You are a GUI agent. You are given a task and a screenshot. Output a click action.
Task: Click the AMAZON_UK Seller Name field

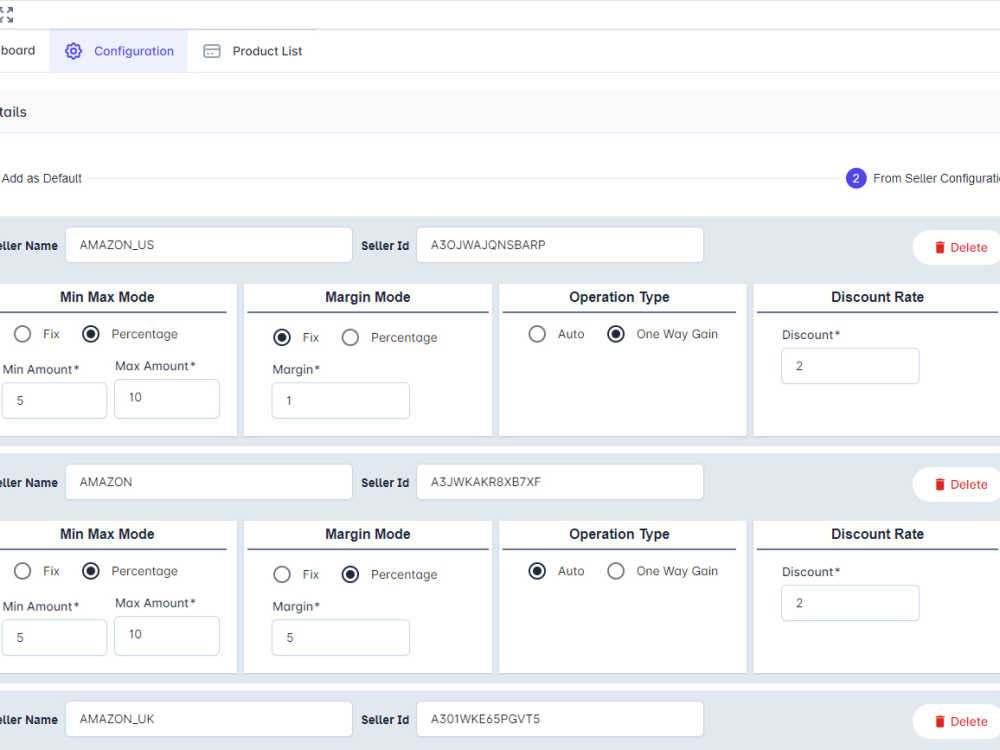pyautogui.click(x=209, y=719)
